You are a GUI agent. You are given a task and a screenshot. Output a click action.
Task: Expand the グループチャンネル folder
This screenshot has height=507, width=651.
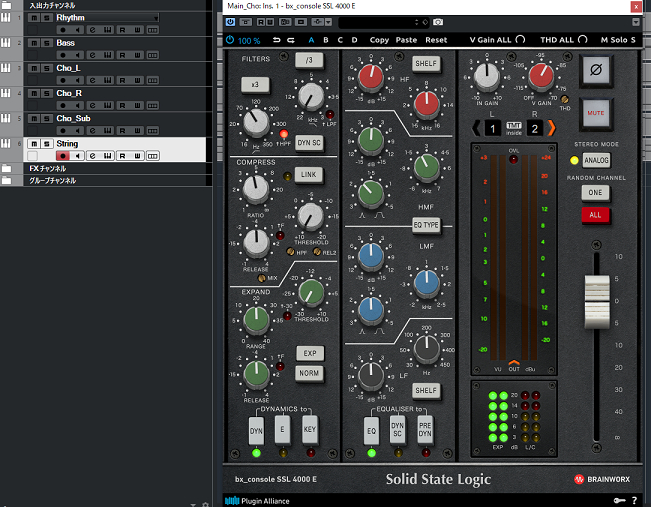pyautogui.click(x=7, y=180)
